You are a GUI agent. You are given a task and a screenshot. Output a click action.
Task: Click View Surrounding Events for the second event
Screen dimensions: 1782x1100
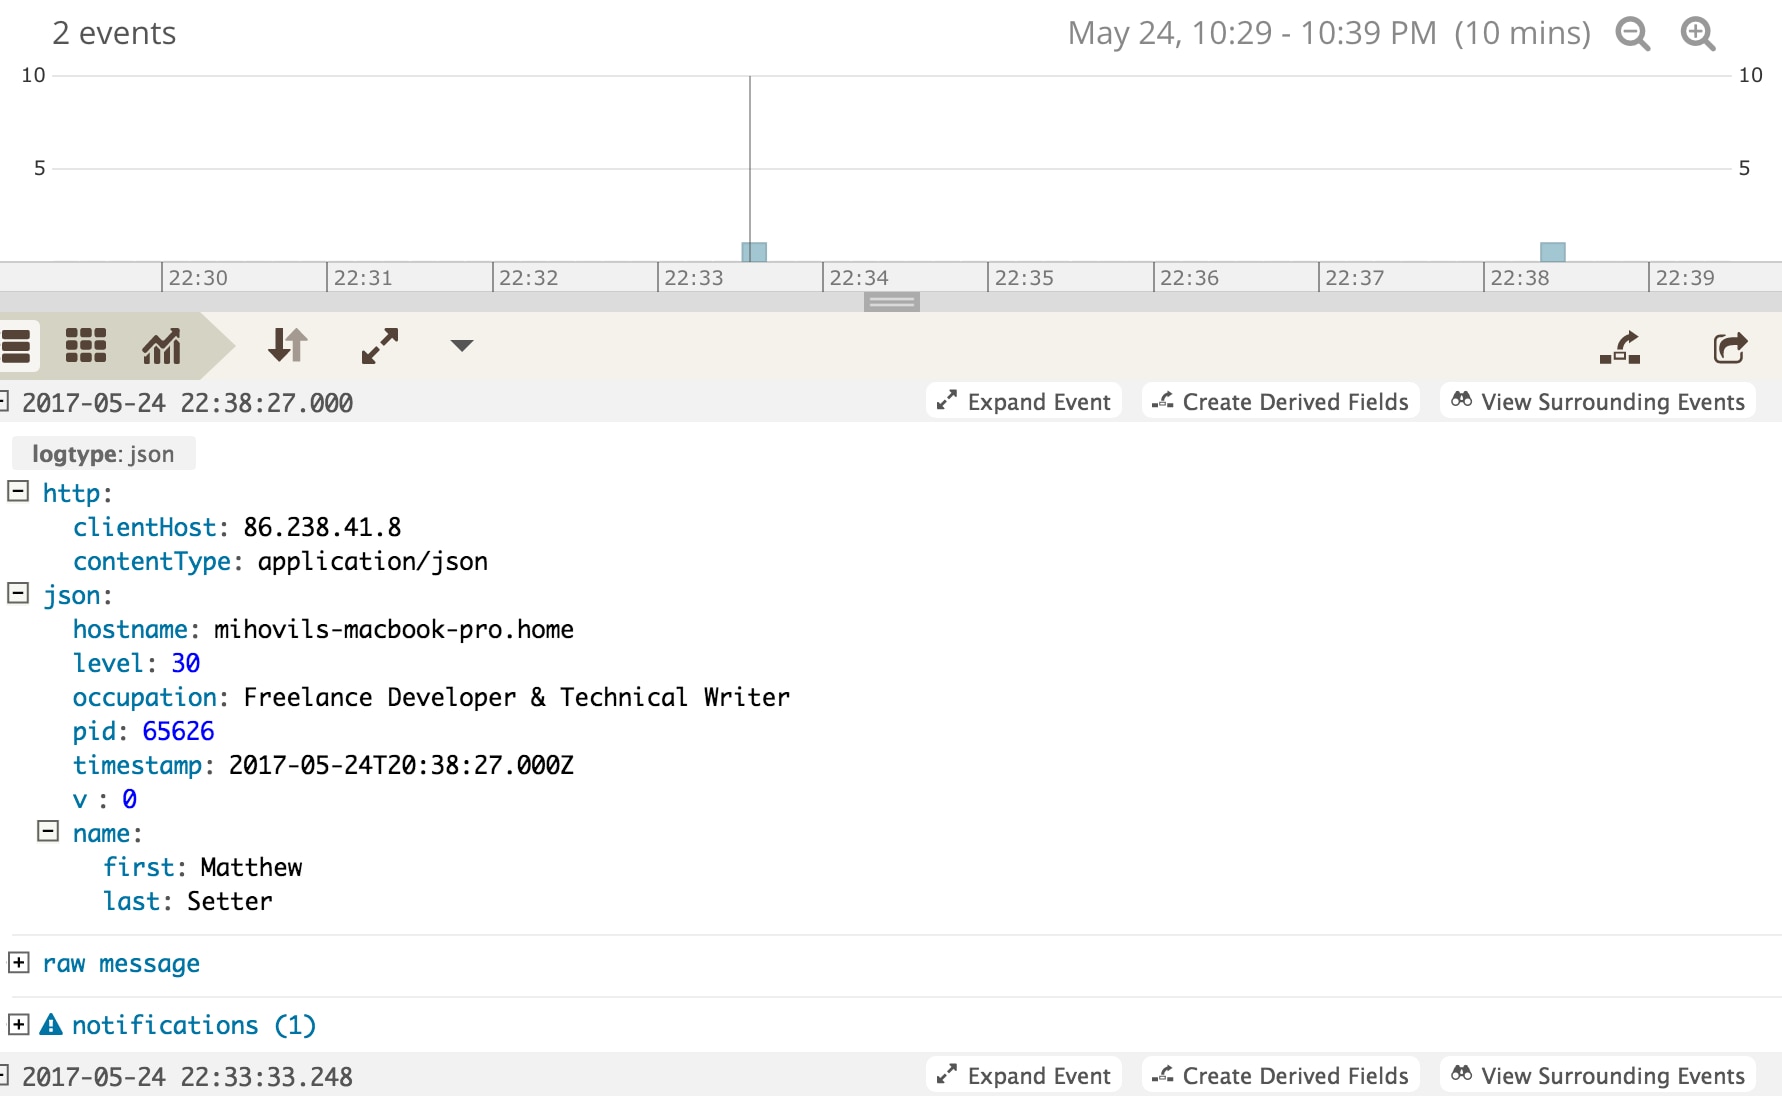click(1597, 1075)
